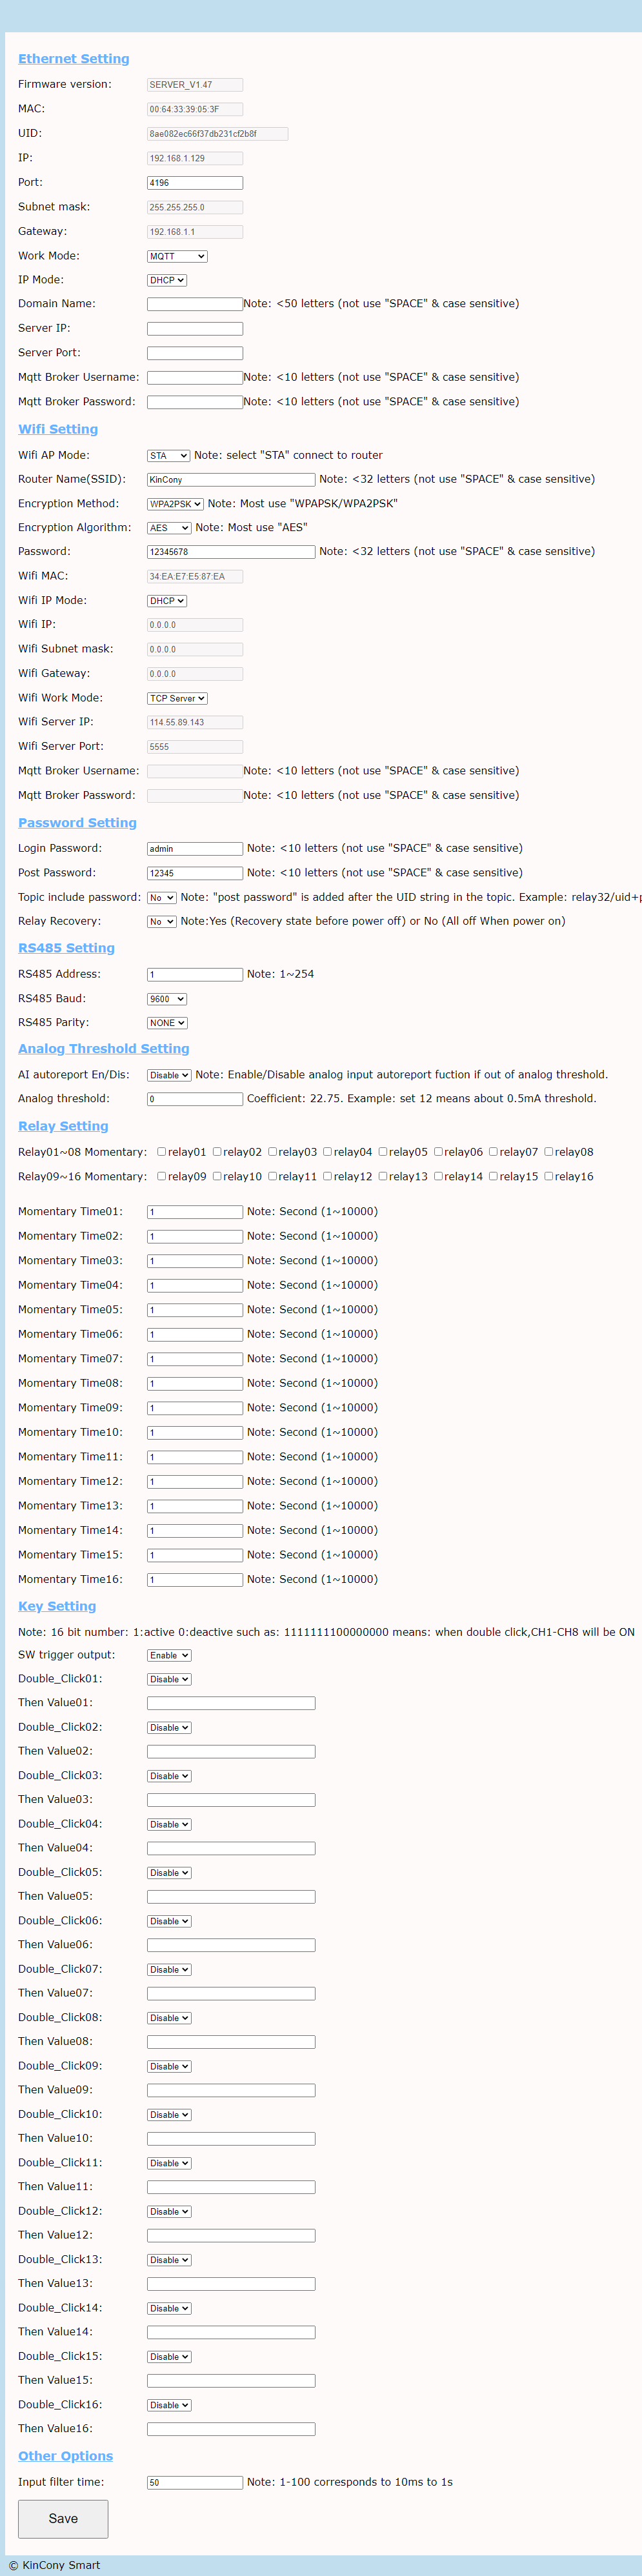Open the Relay Recovery dropdown
The image size is (642, 2576).
click(x=162, y=921)
